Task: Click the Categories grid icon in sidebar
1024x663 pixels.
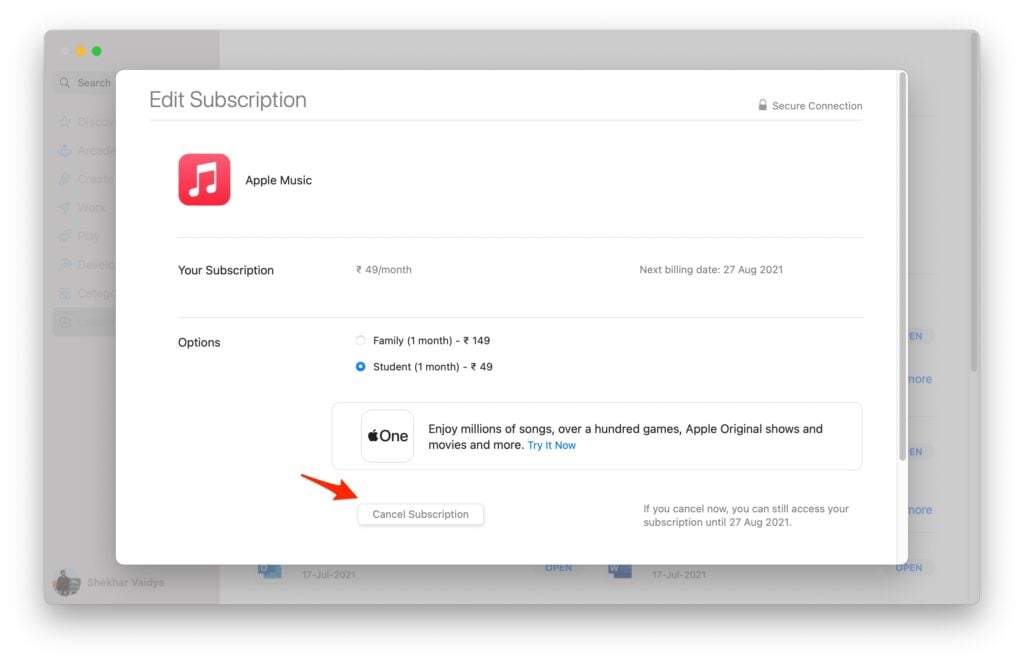Action: pos(65,293)
